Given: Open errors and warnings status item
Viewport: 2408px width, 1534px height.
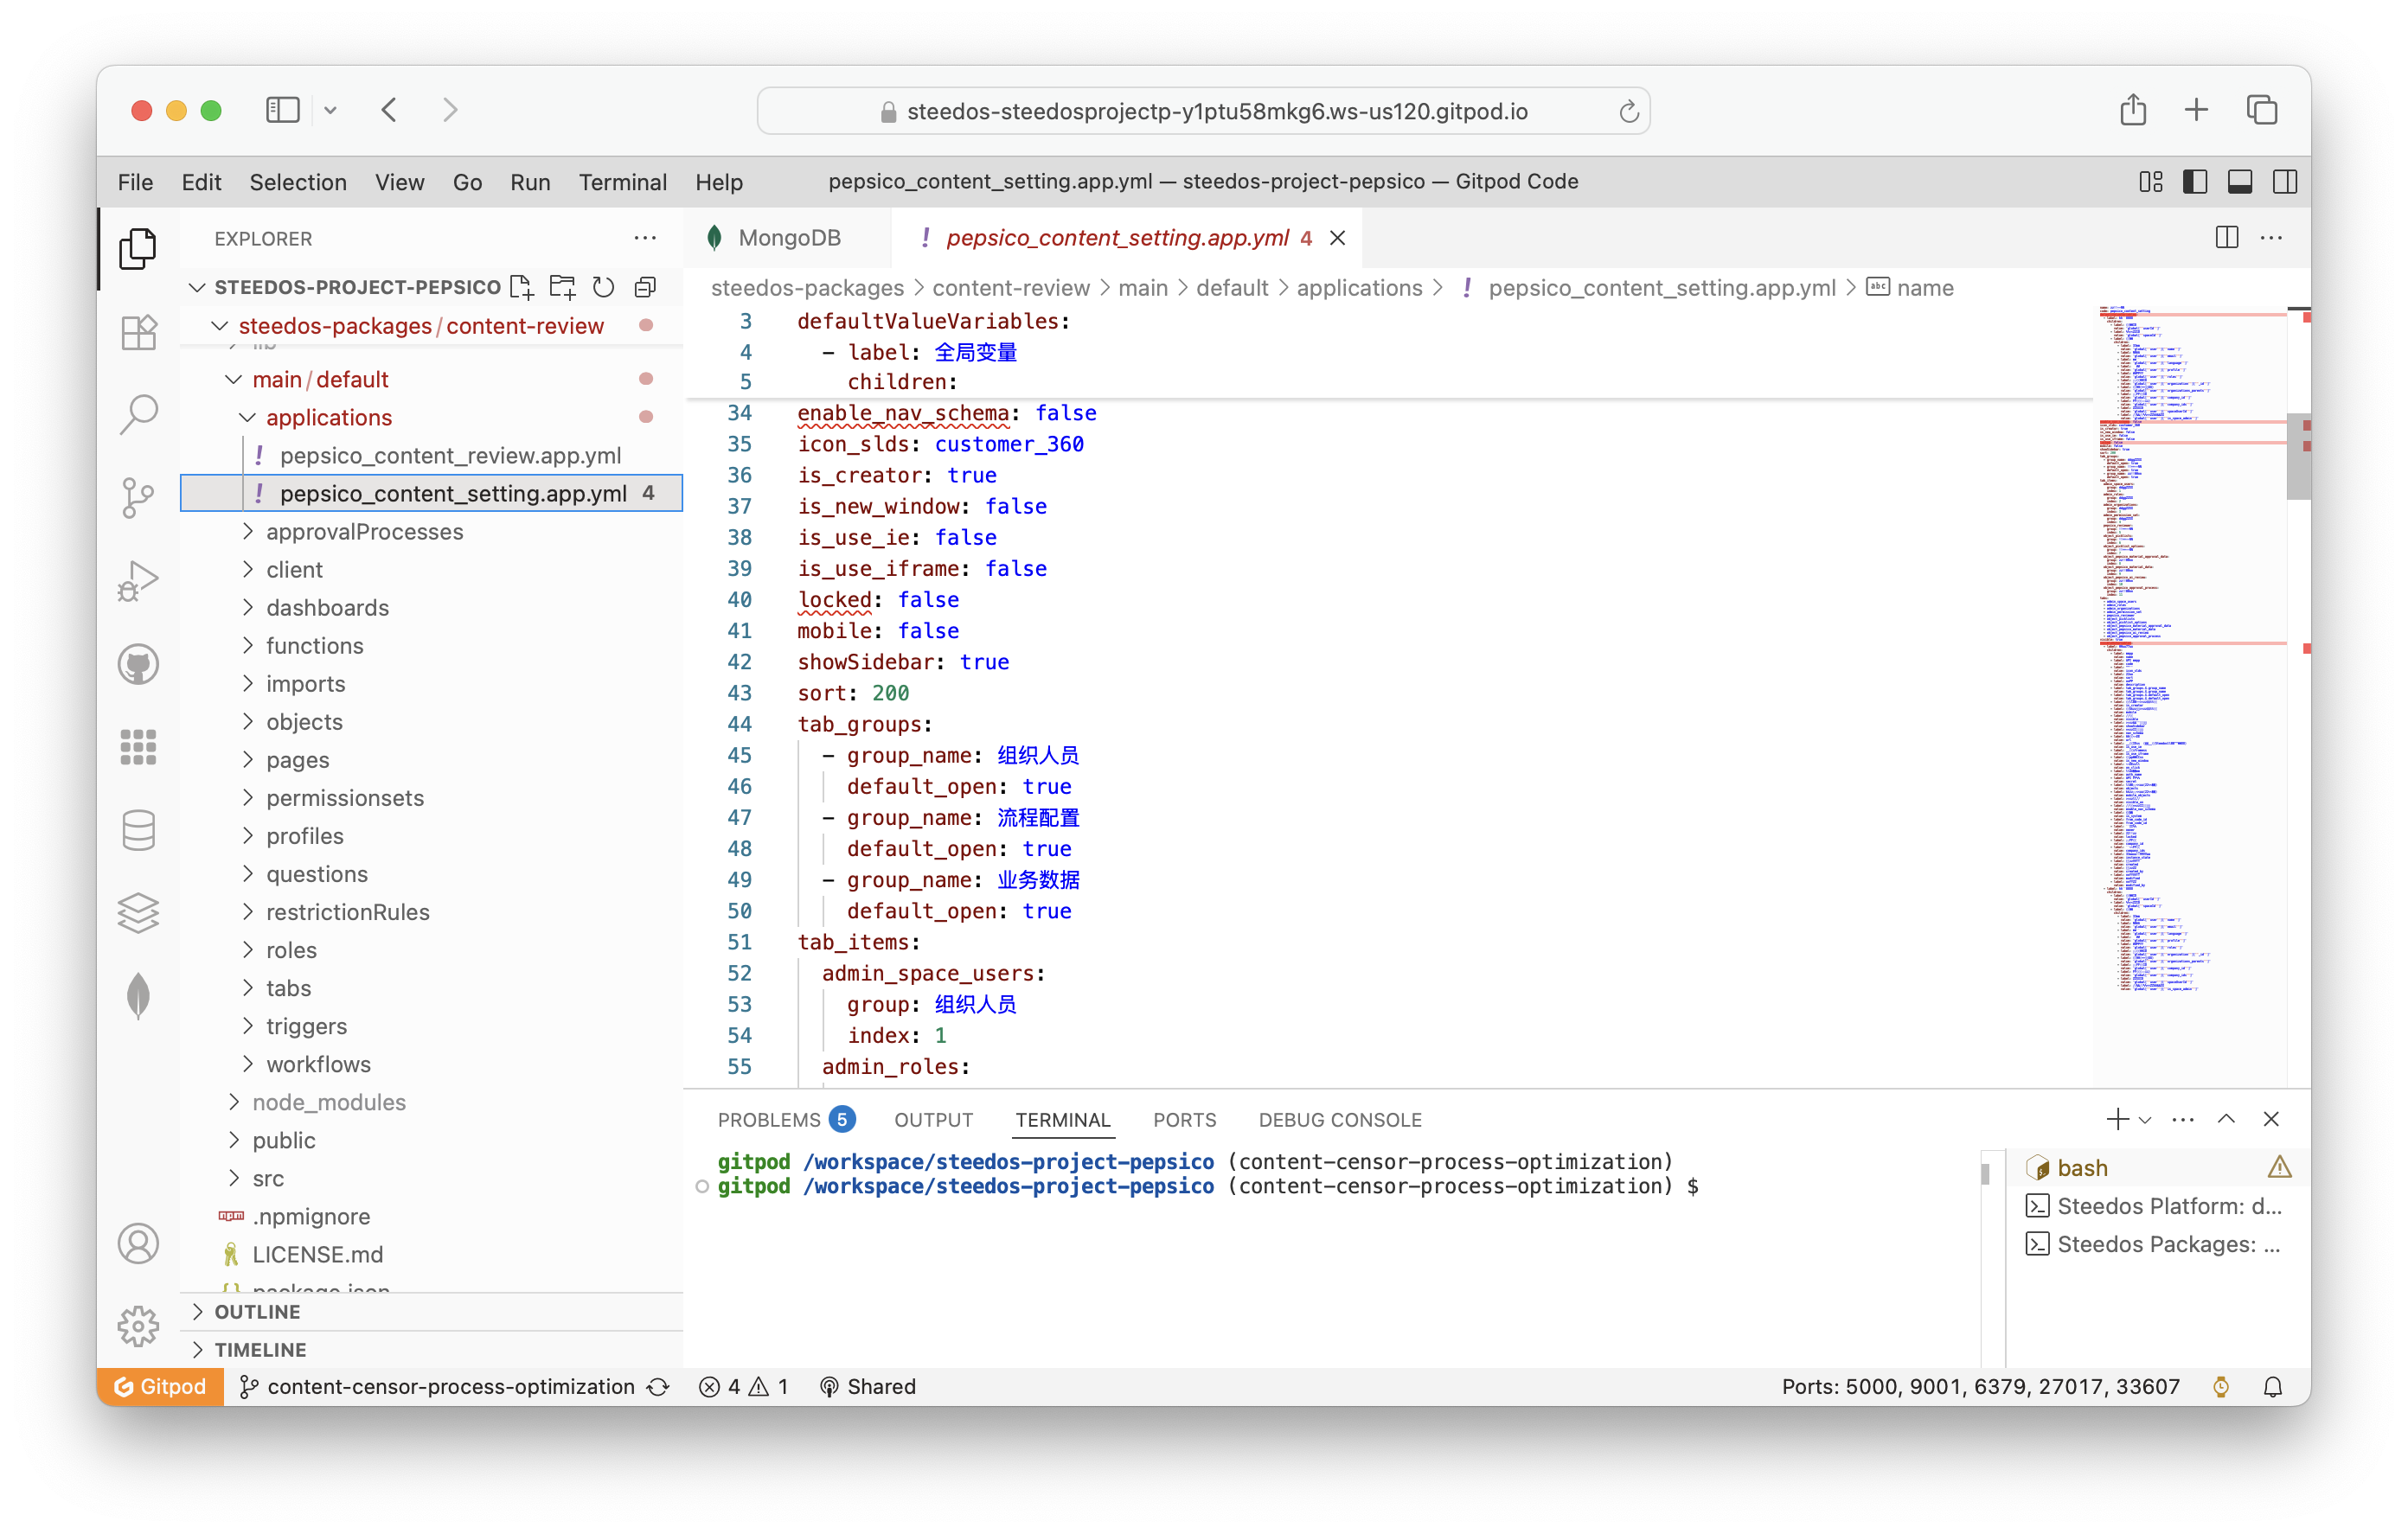Looking at the screenshot, I should tap(743, 1386).
